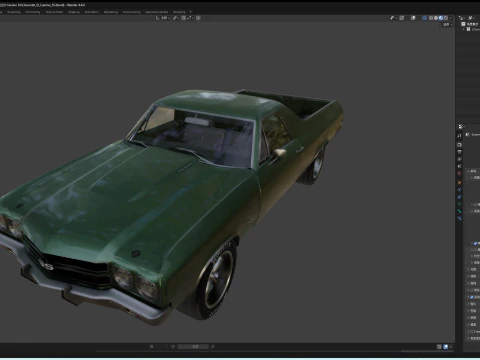Screen dimensions: 480x360
Task: Open the viewport Options dropdown below shading
Action: click(447, 25)
